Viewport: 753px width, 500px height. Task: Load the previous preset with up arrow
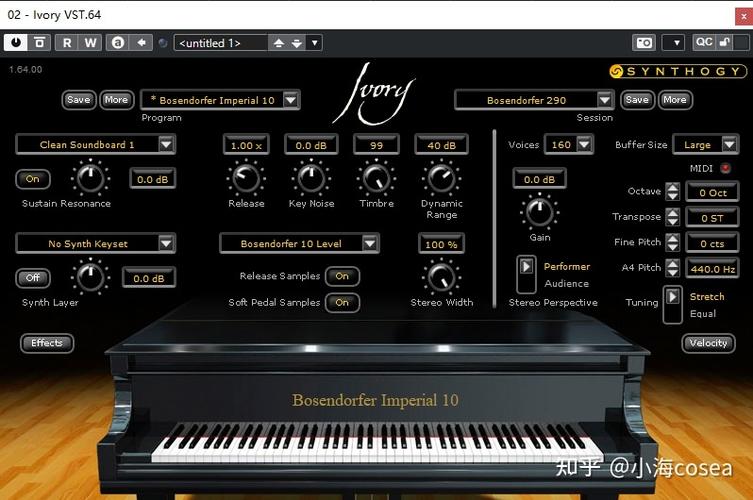(x=279, y=43)
